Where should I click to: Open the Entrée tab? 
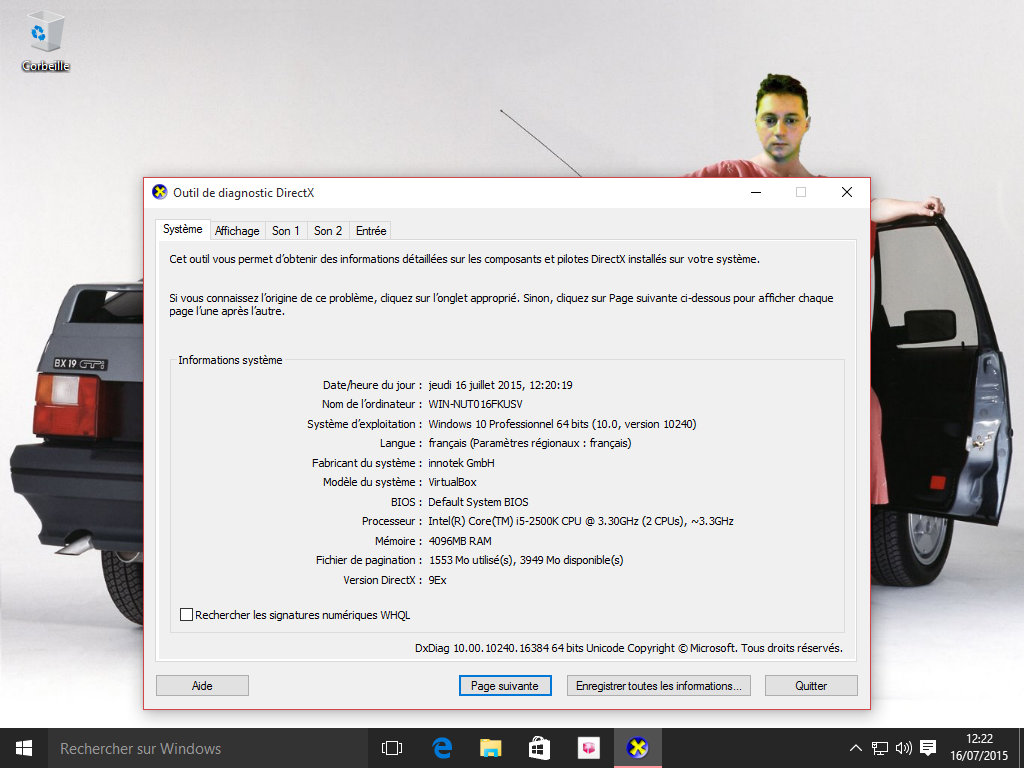coord(370,230)
